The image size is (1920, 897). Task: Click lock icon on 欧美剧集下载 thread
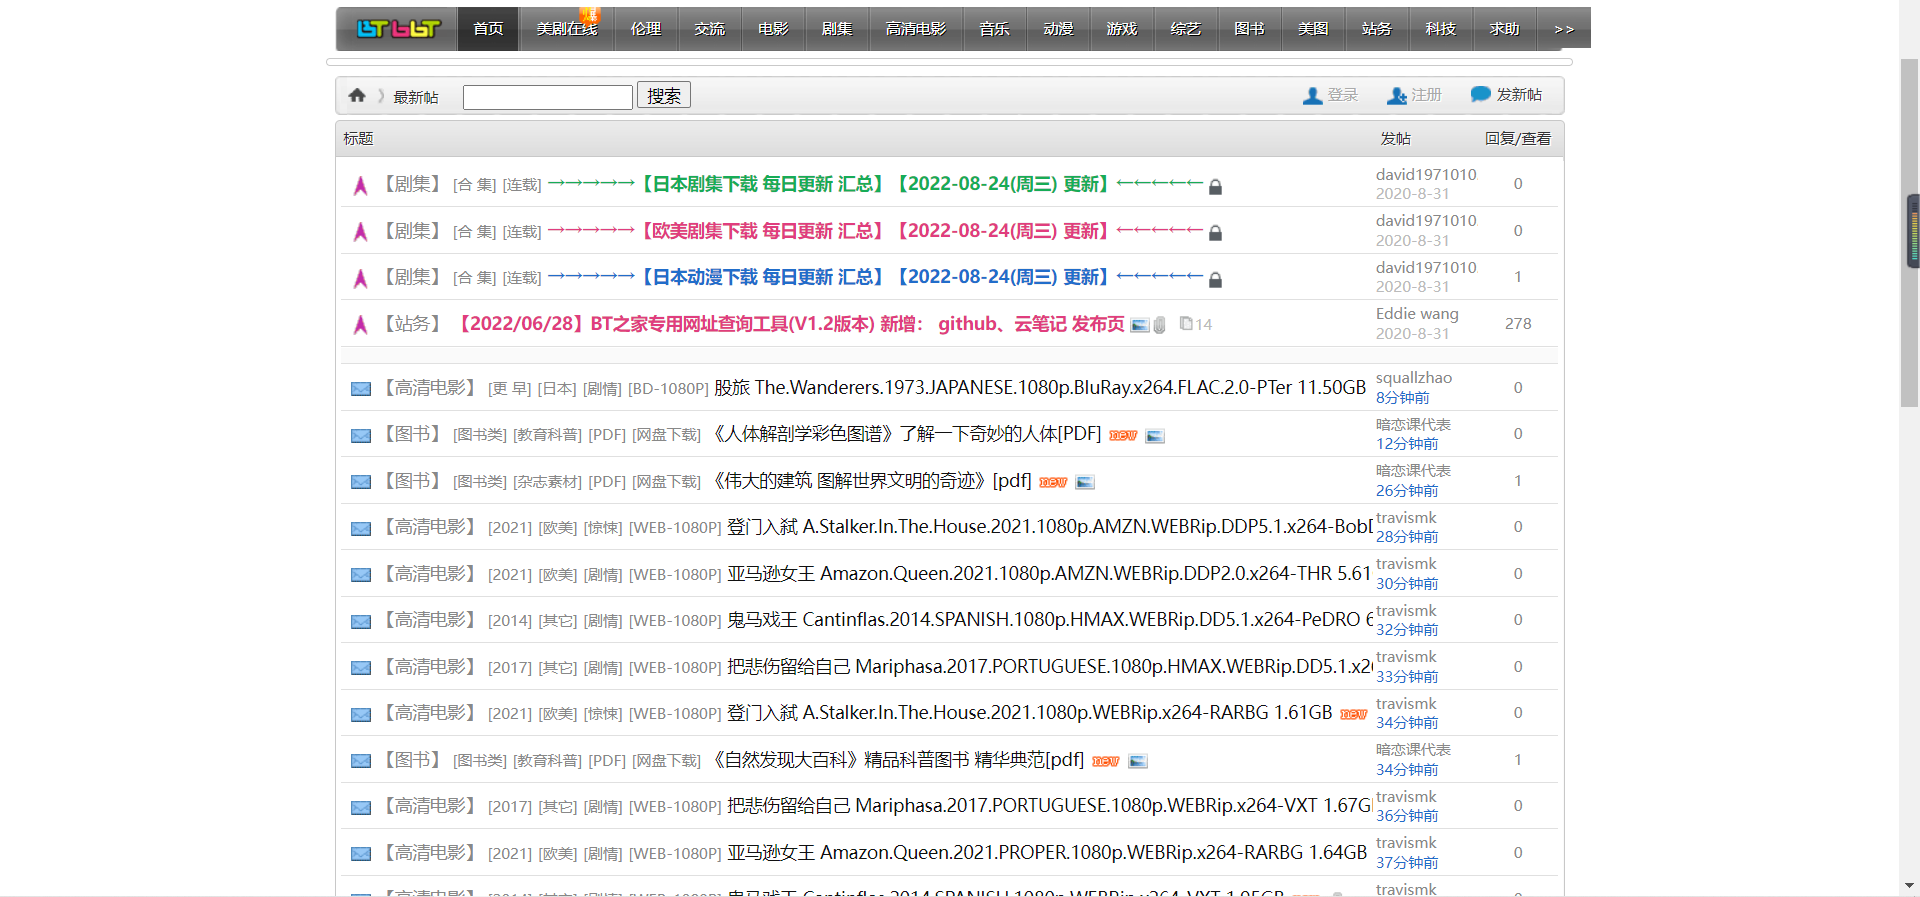(x=1216, y=233)
